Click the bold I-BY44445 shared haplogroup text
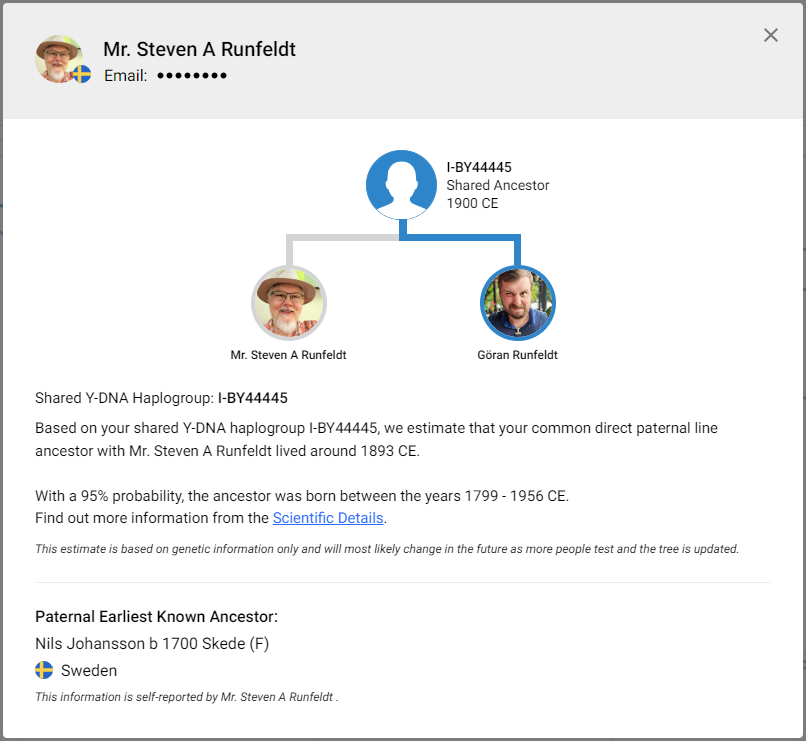Viewport: 806px width, 741px height. (253, 398)
